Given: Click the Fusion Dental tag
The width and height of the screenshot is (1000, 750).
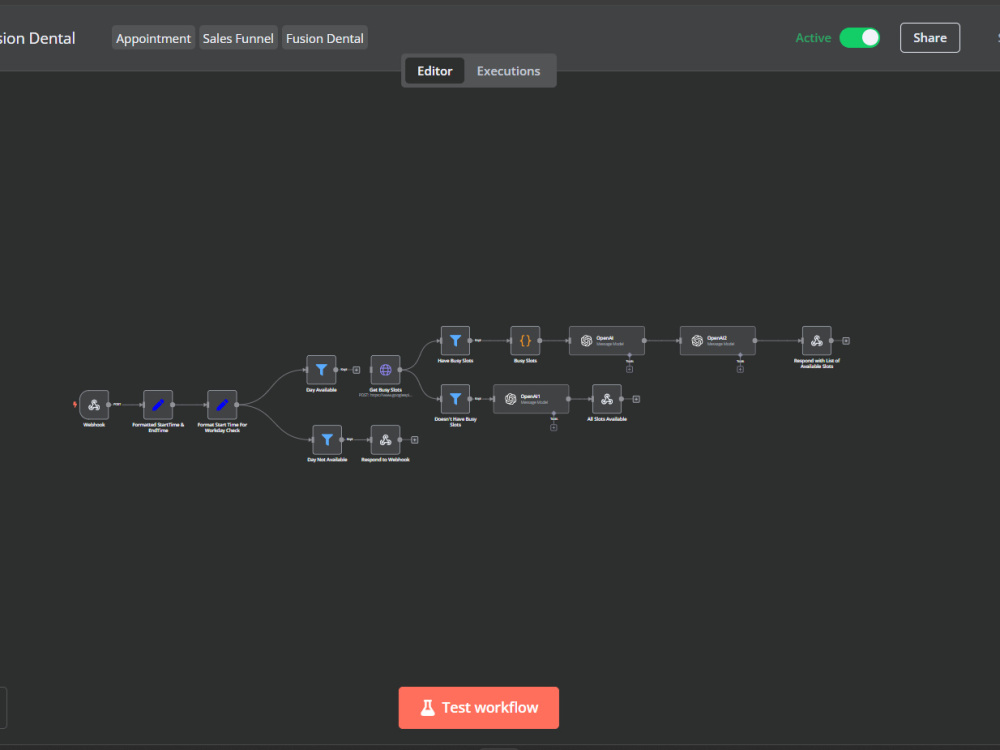Looking at the screenshot, I should click(x=325, y=38).
